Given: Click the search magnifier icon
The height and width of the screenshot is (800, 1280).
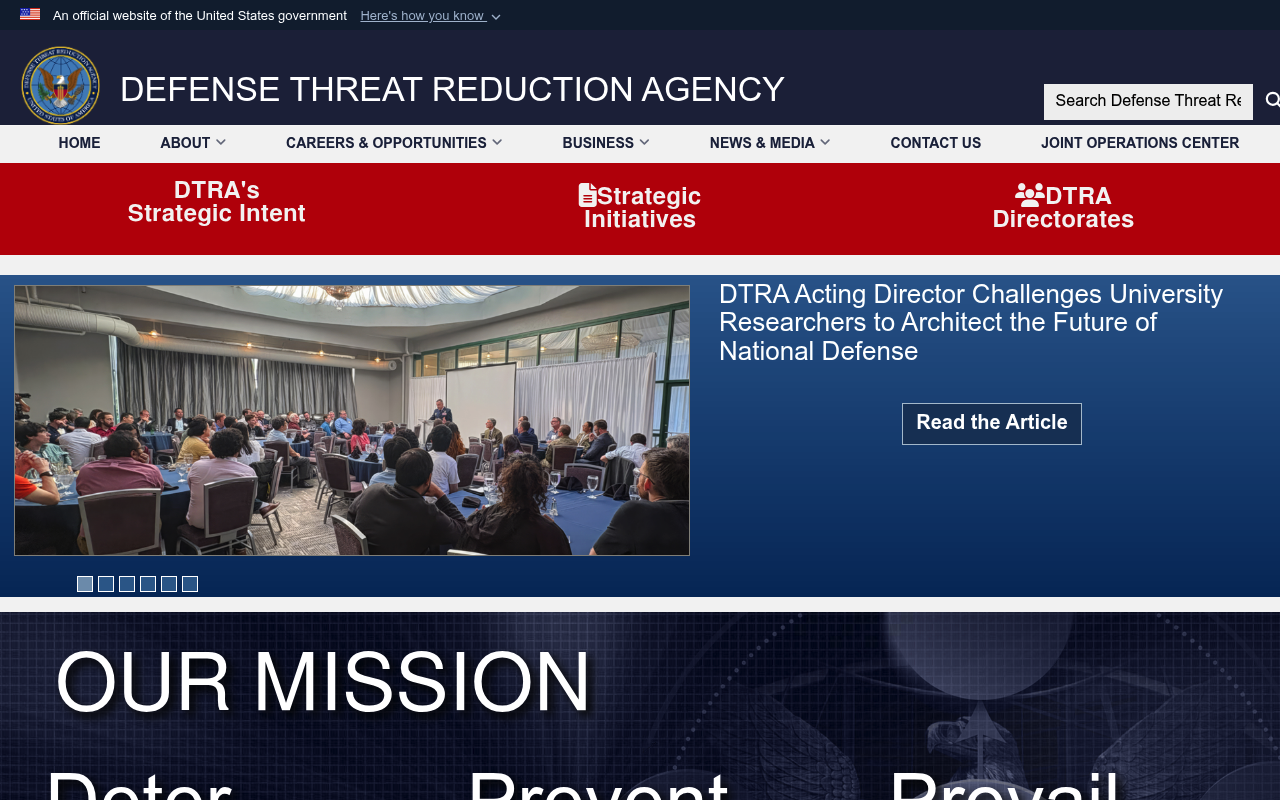Looking at the screenshot, I should coord(1272,100).
